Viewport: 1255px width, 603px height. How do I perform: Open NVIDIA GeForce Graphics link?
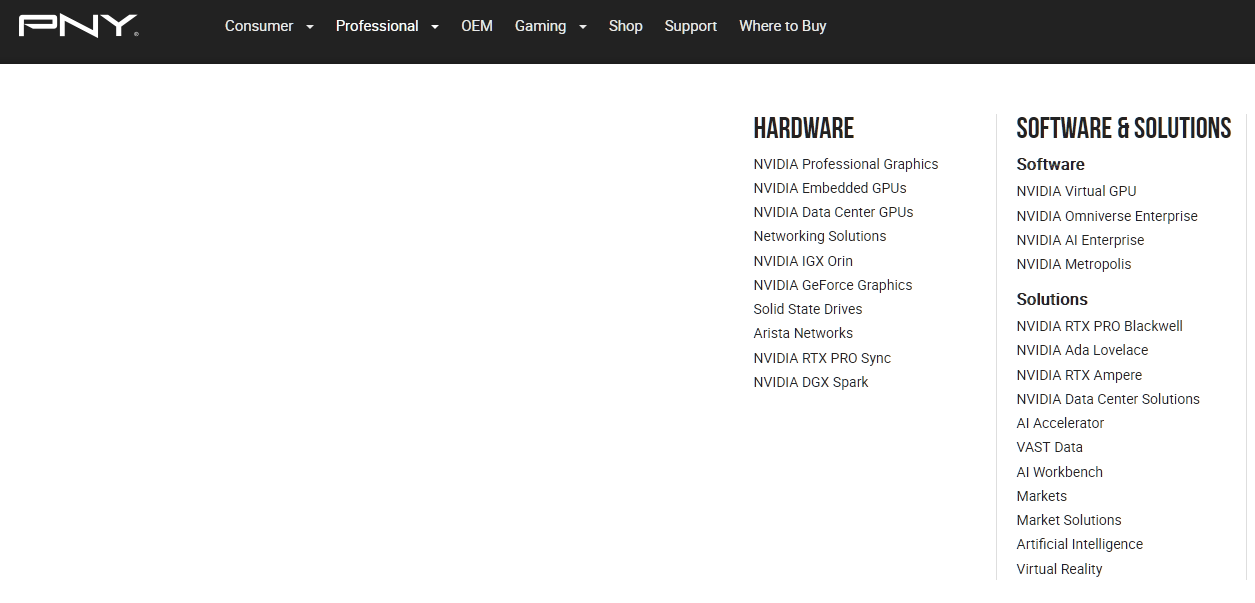point(833,285)
